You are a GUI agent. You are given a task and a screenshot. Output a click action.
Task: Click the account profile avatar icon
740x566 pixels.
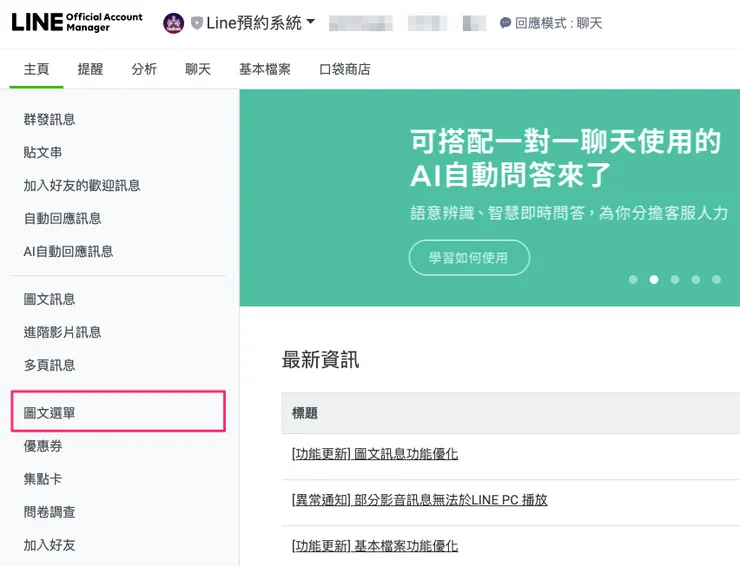coord(173,23)
